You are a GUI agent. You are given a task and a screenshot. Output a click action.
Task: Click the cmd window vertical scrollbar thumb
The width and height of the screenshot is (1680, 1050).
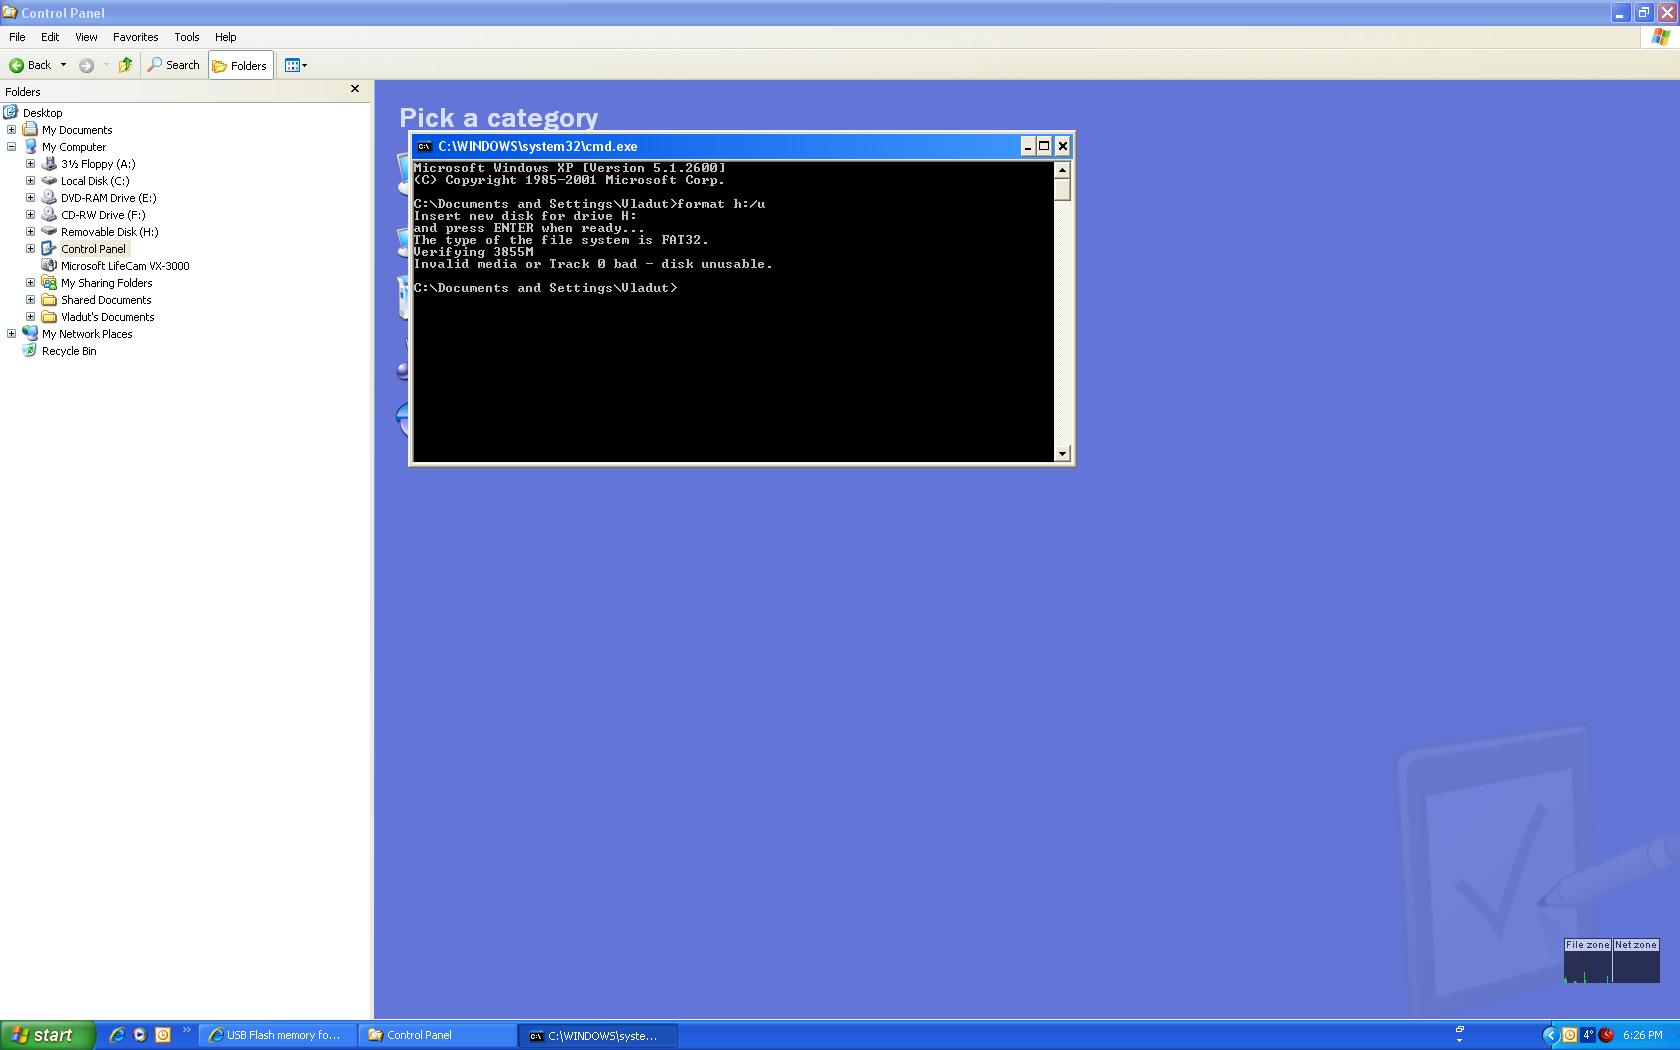coord(1062,189)
